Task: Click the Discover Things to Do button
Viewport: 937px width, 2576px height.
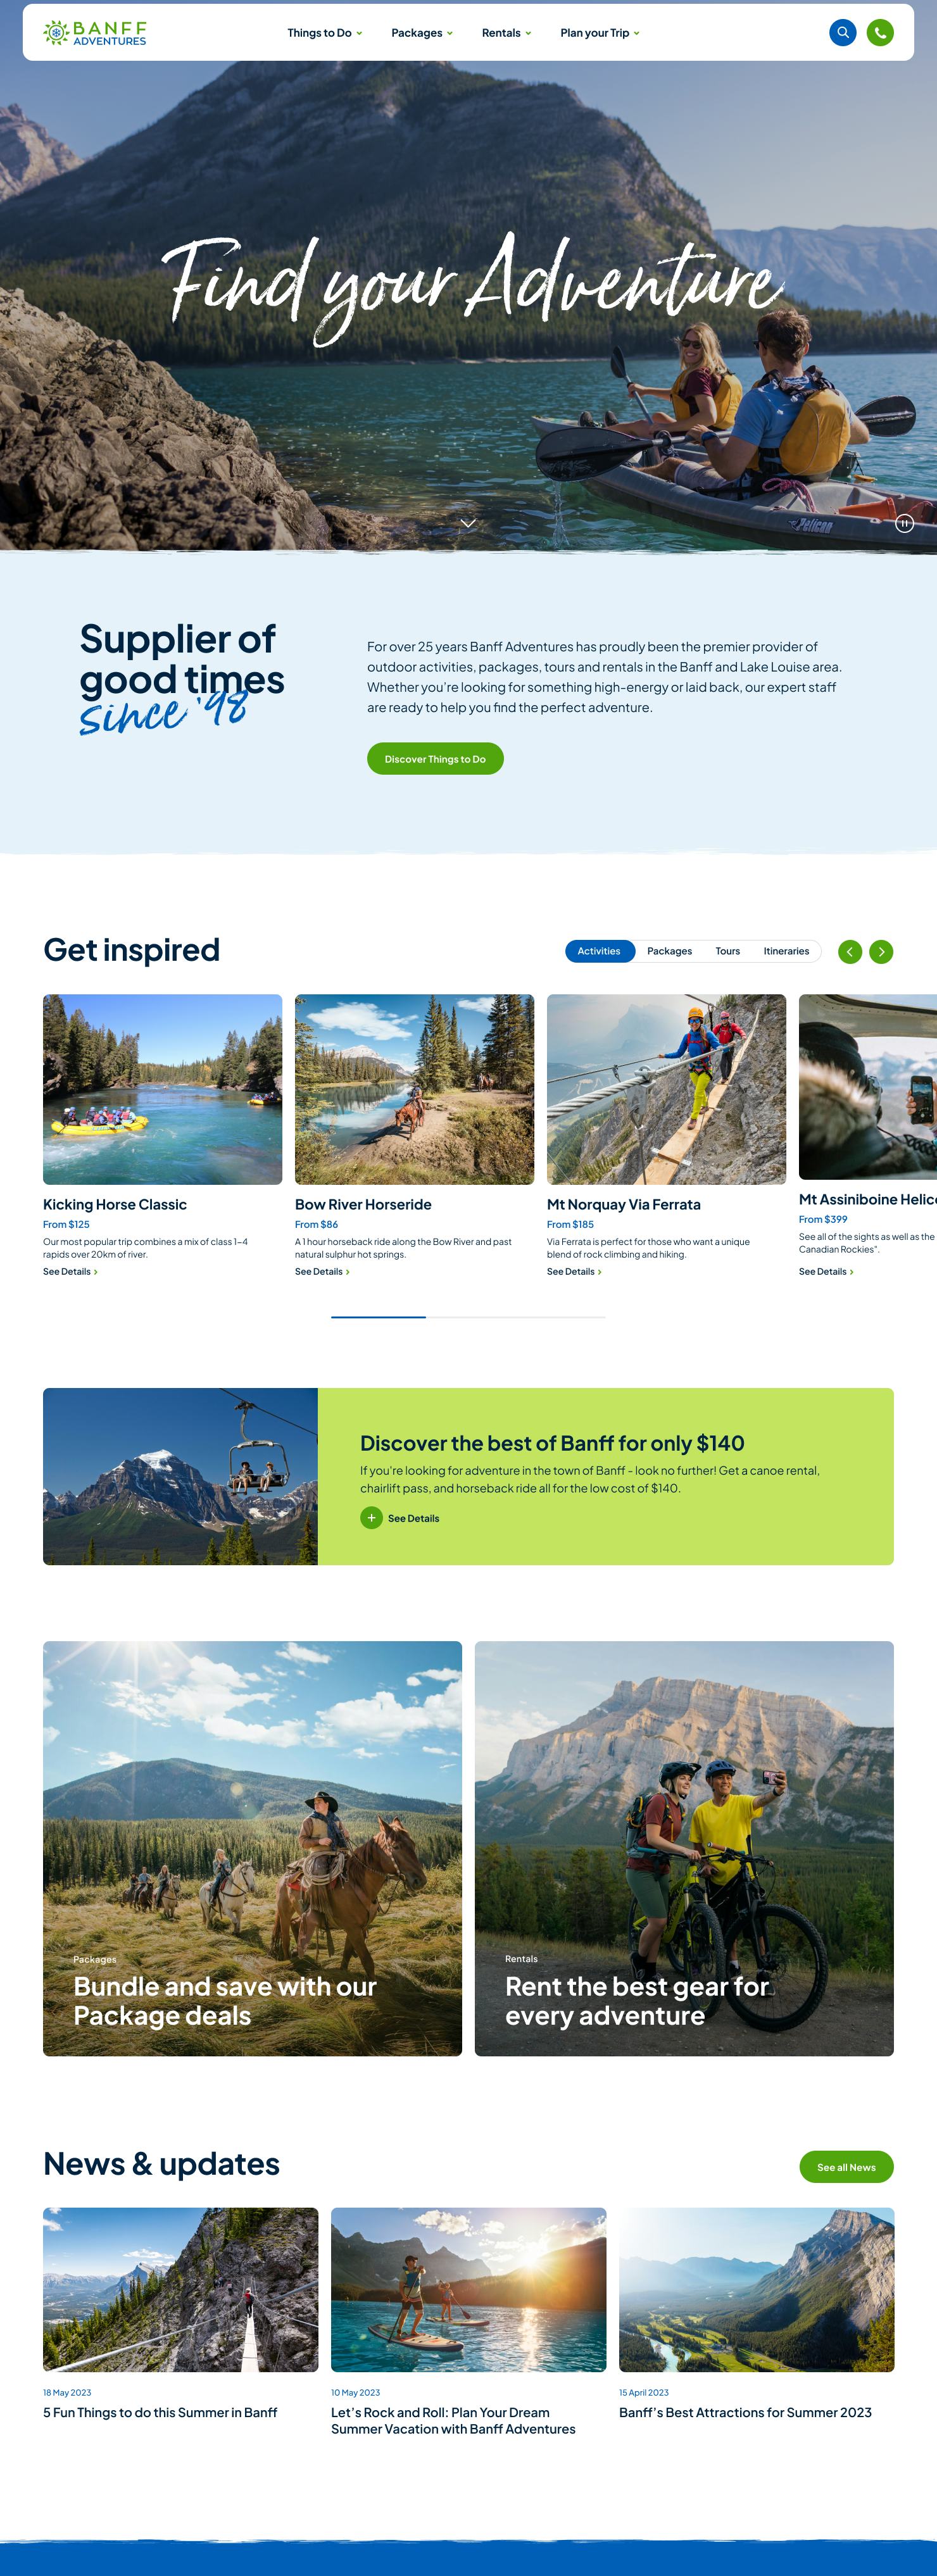Action: pyautogui.click(x=435, y=759)
